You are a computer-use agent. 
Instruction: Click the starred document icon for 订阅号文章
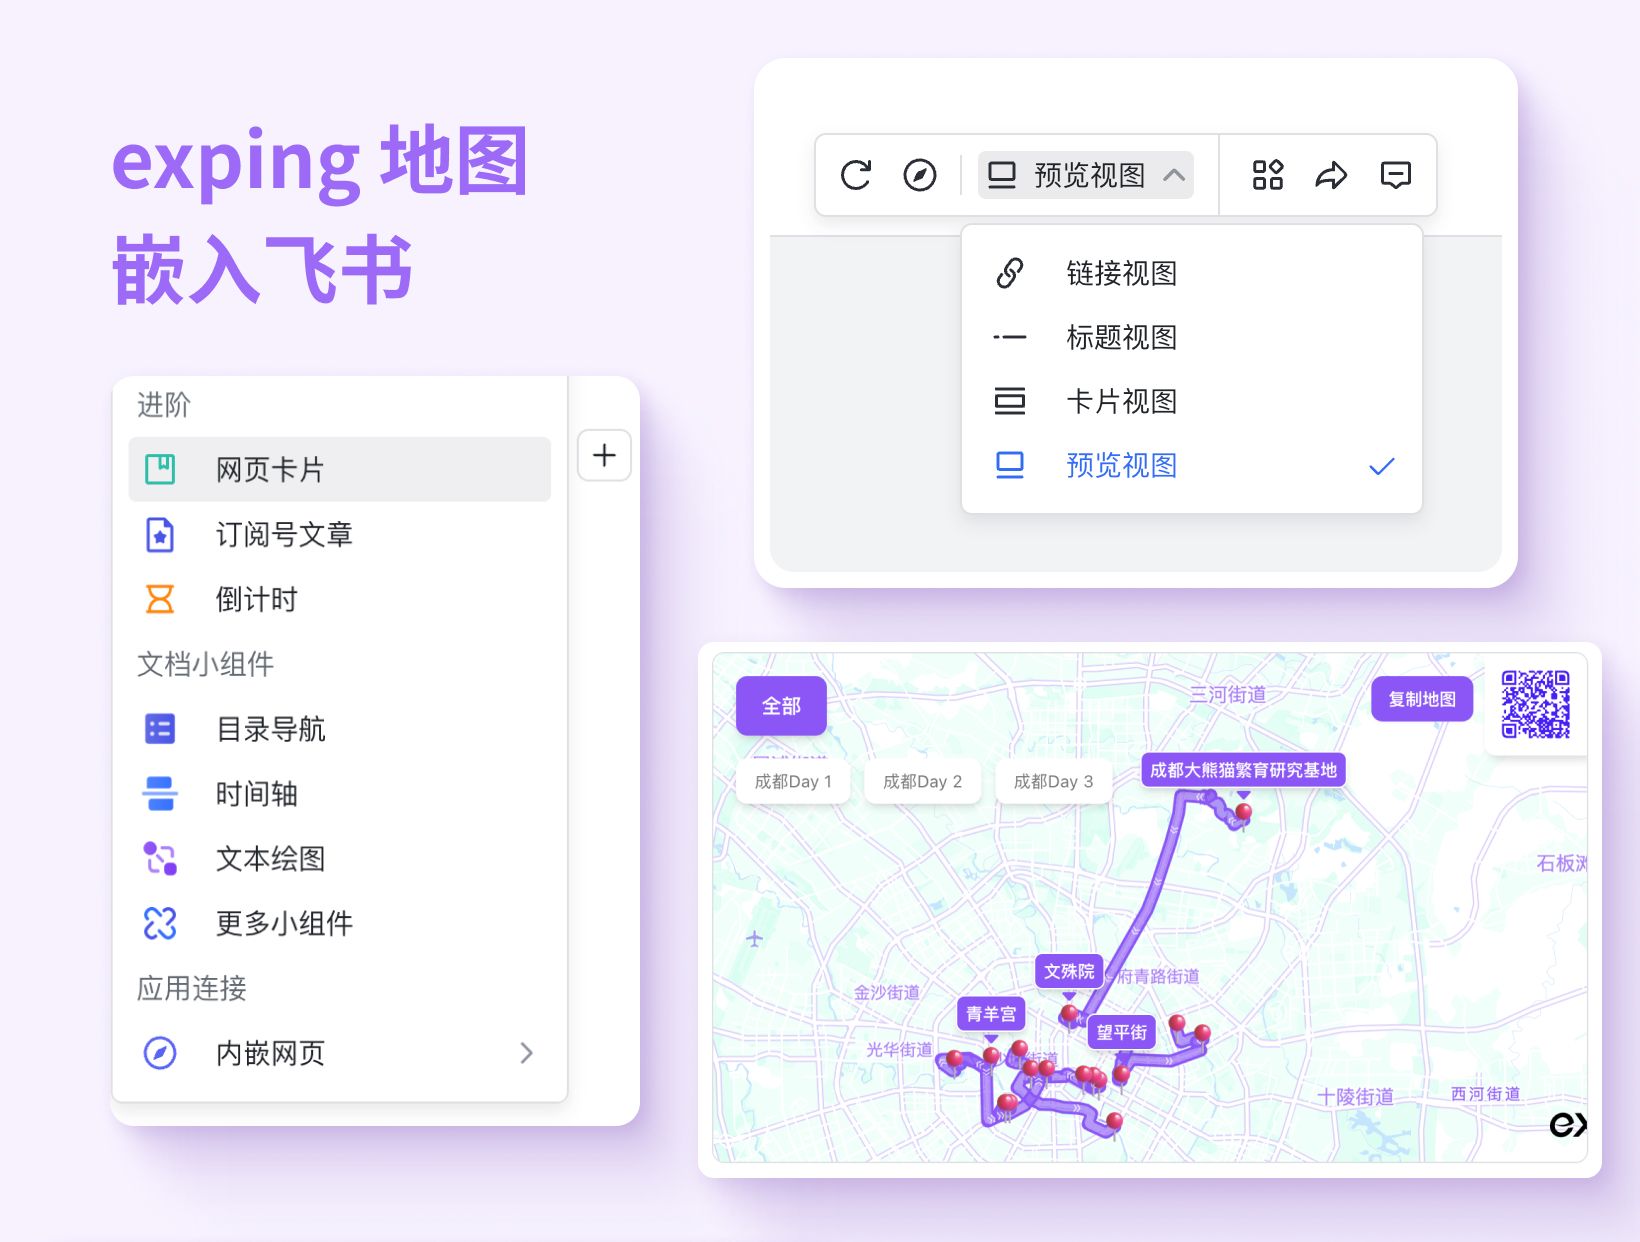tap(160, 534)
